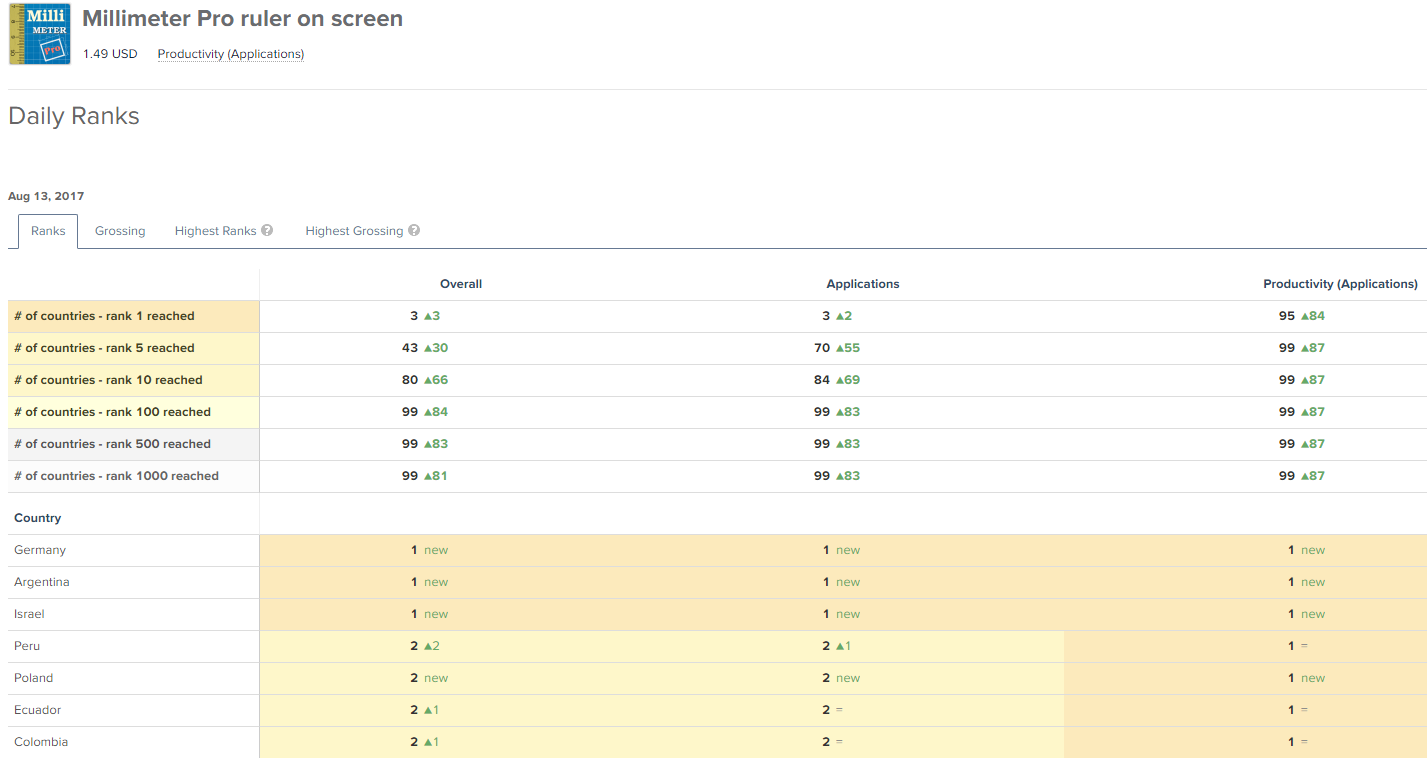Click the Peru country row label
Screen dimensions: 1427x758
point(27,646)
